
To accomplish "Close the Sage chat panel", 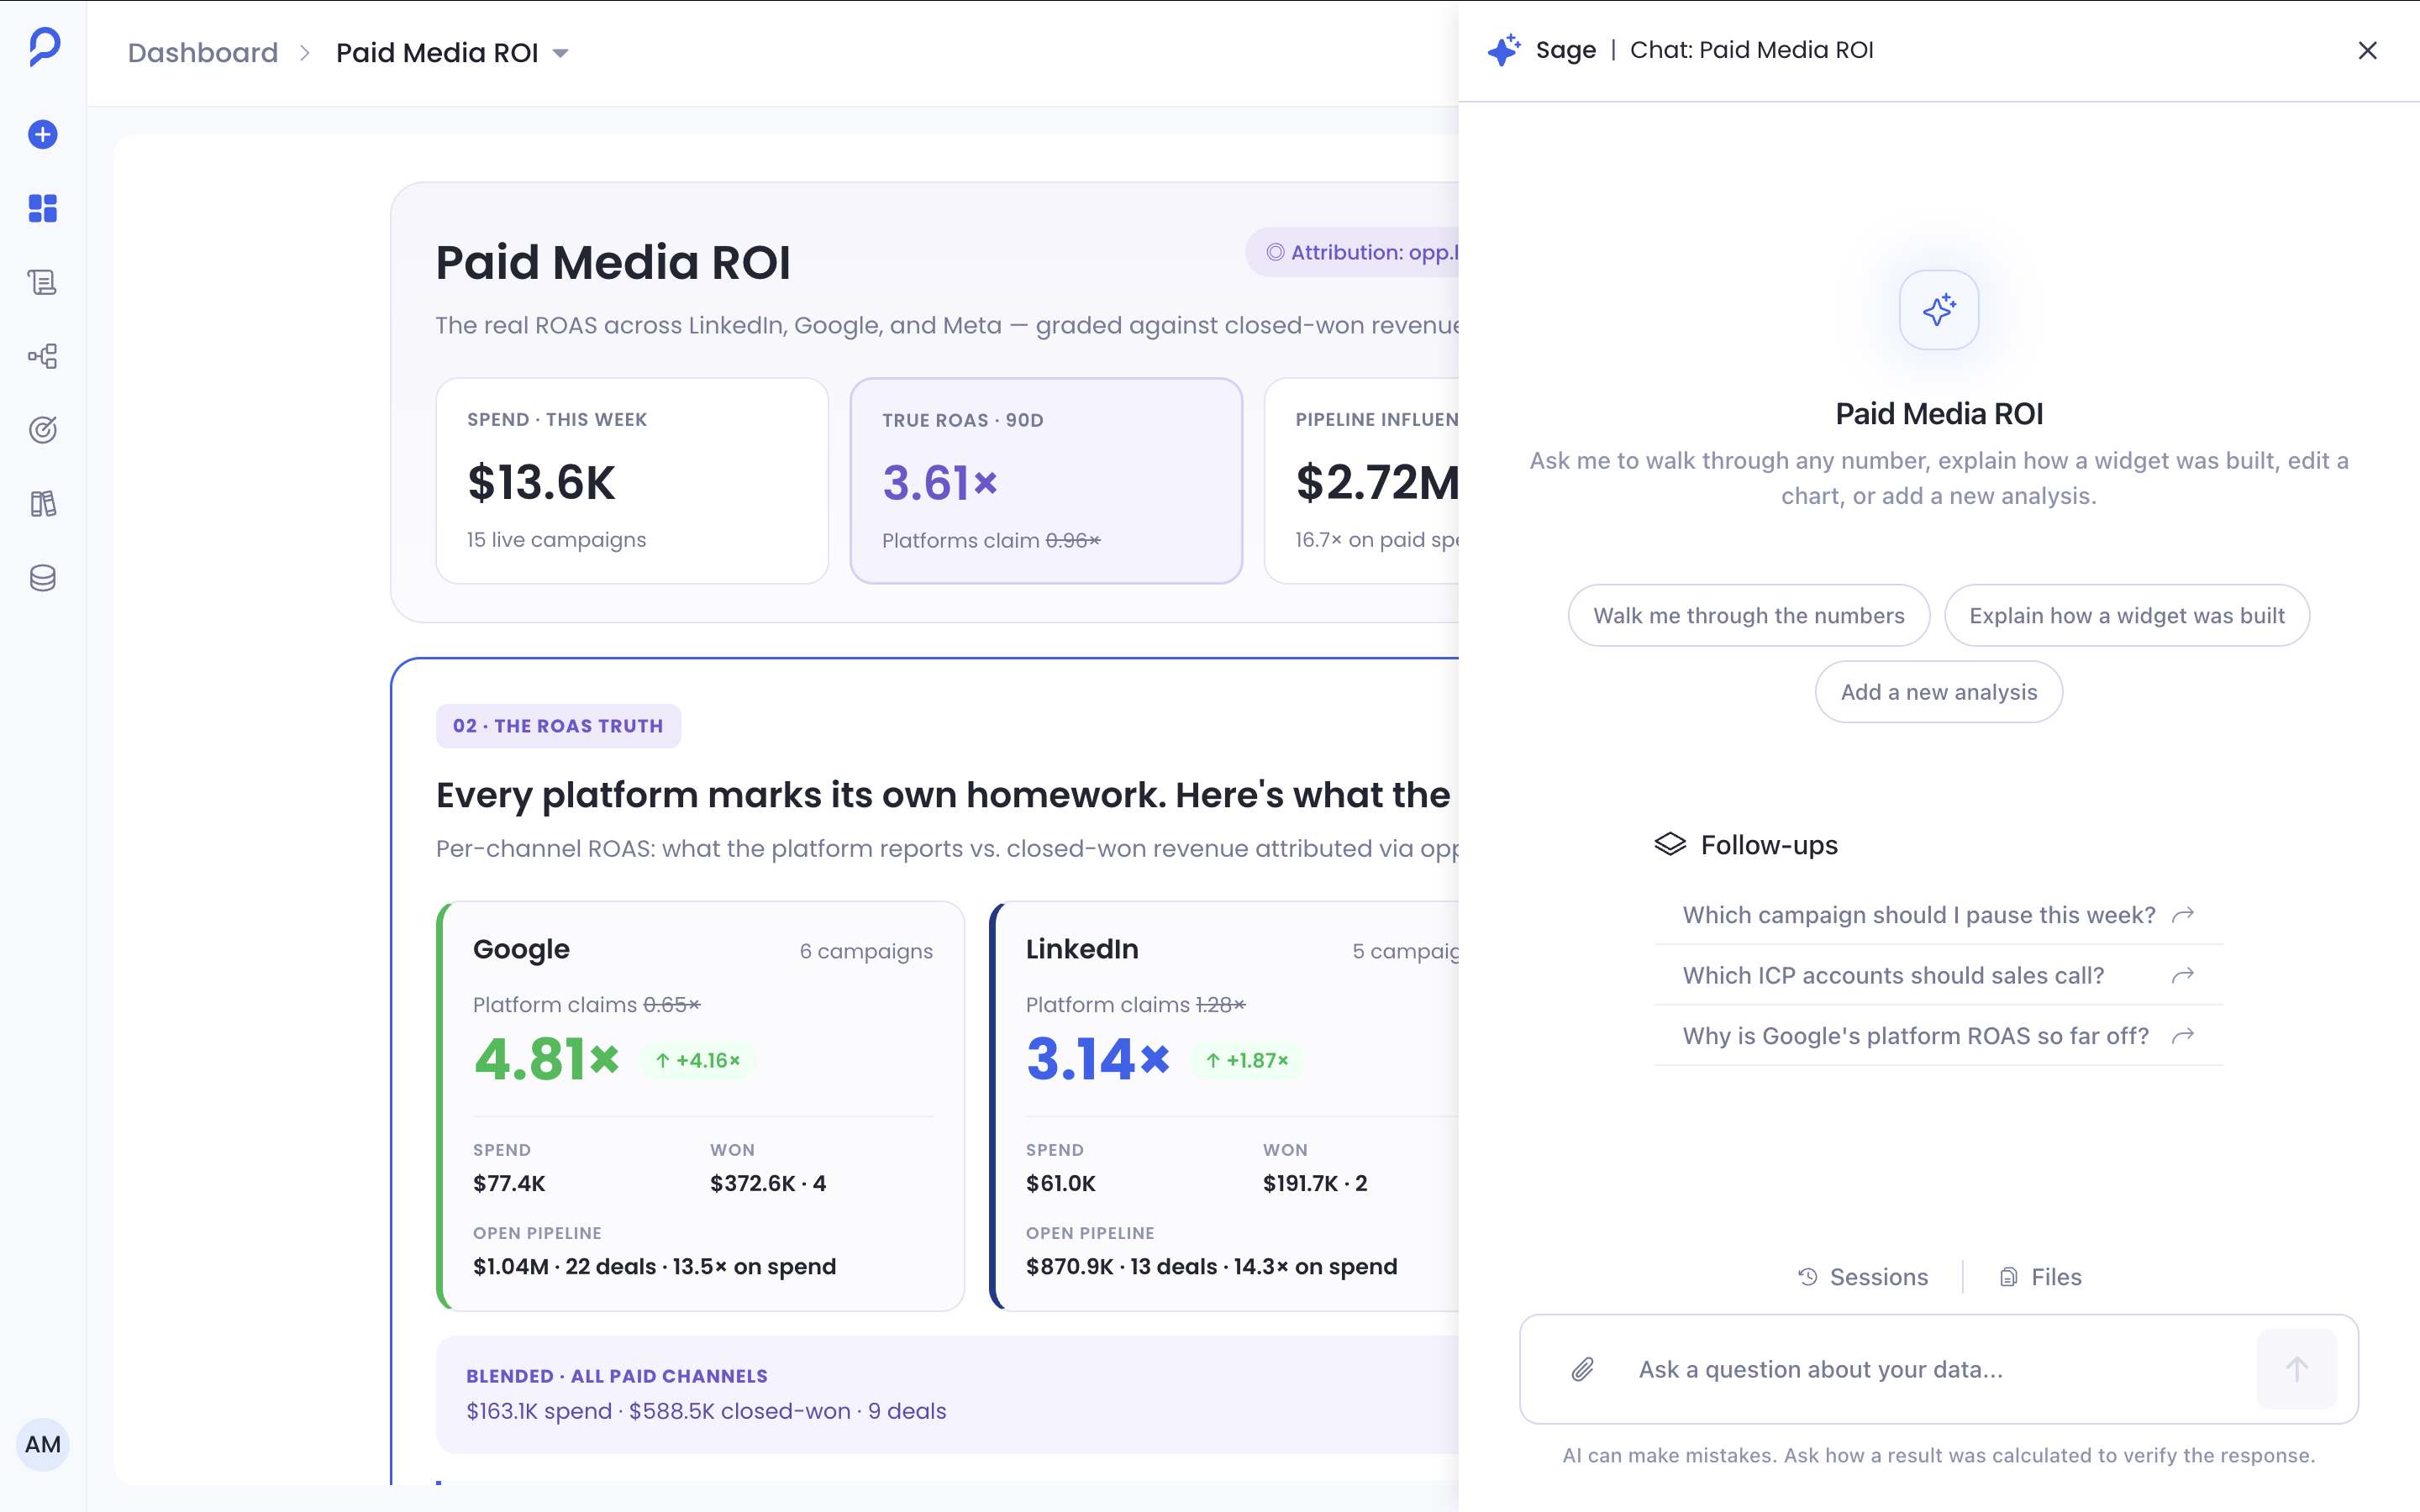I will coord(2367,50).
